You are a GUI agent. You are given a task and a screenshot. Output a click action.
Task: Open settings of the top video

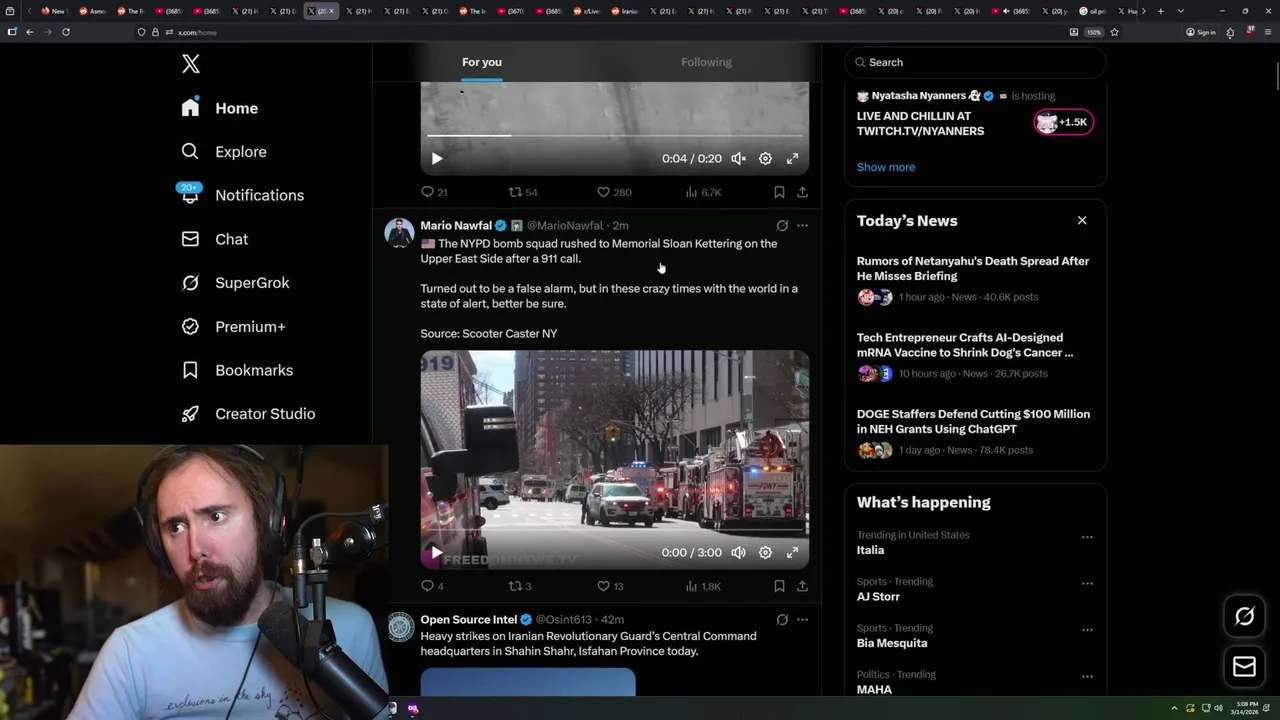[765, 158]
